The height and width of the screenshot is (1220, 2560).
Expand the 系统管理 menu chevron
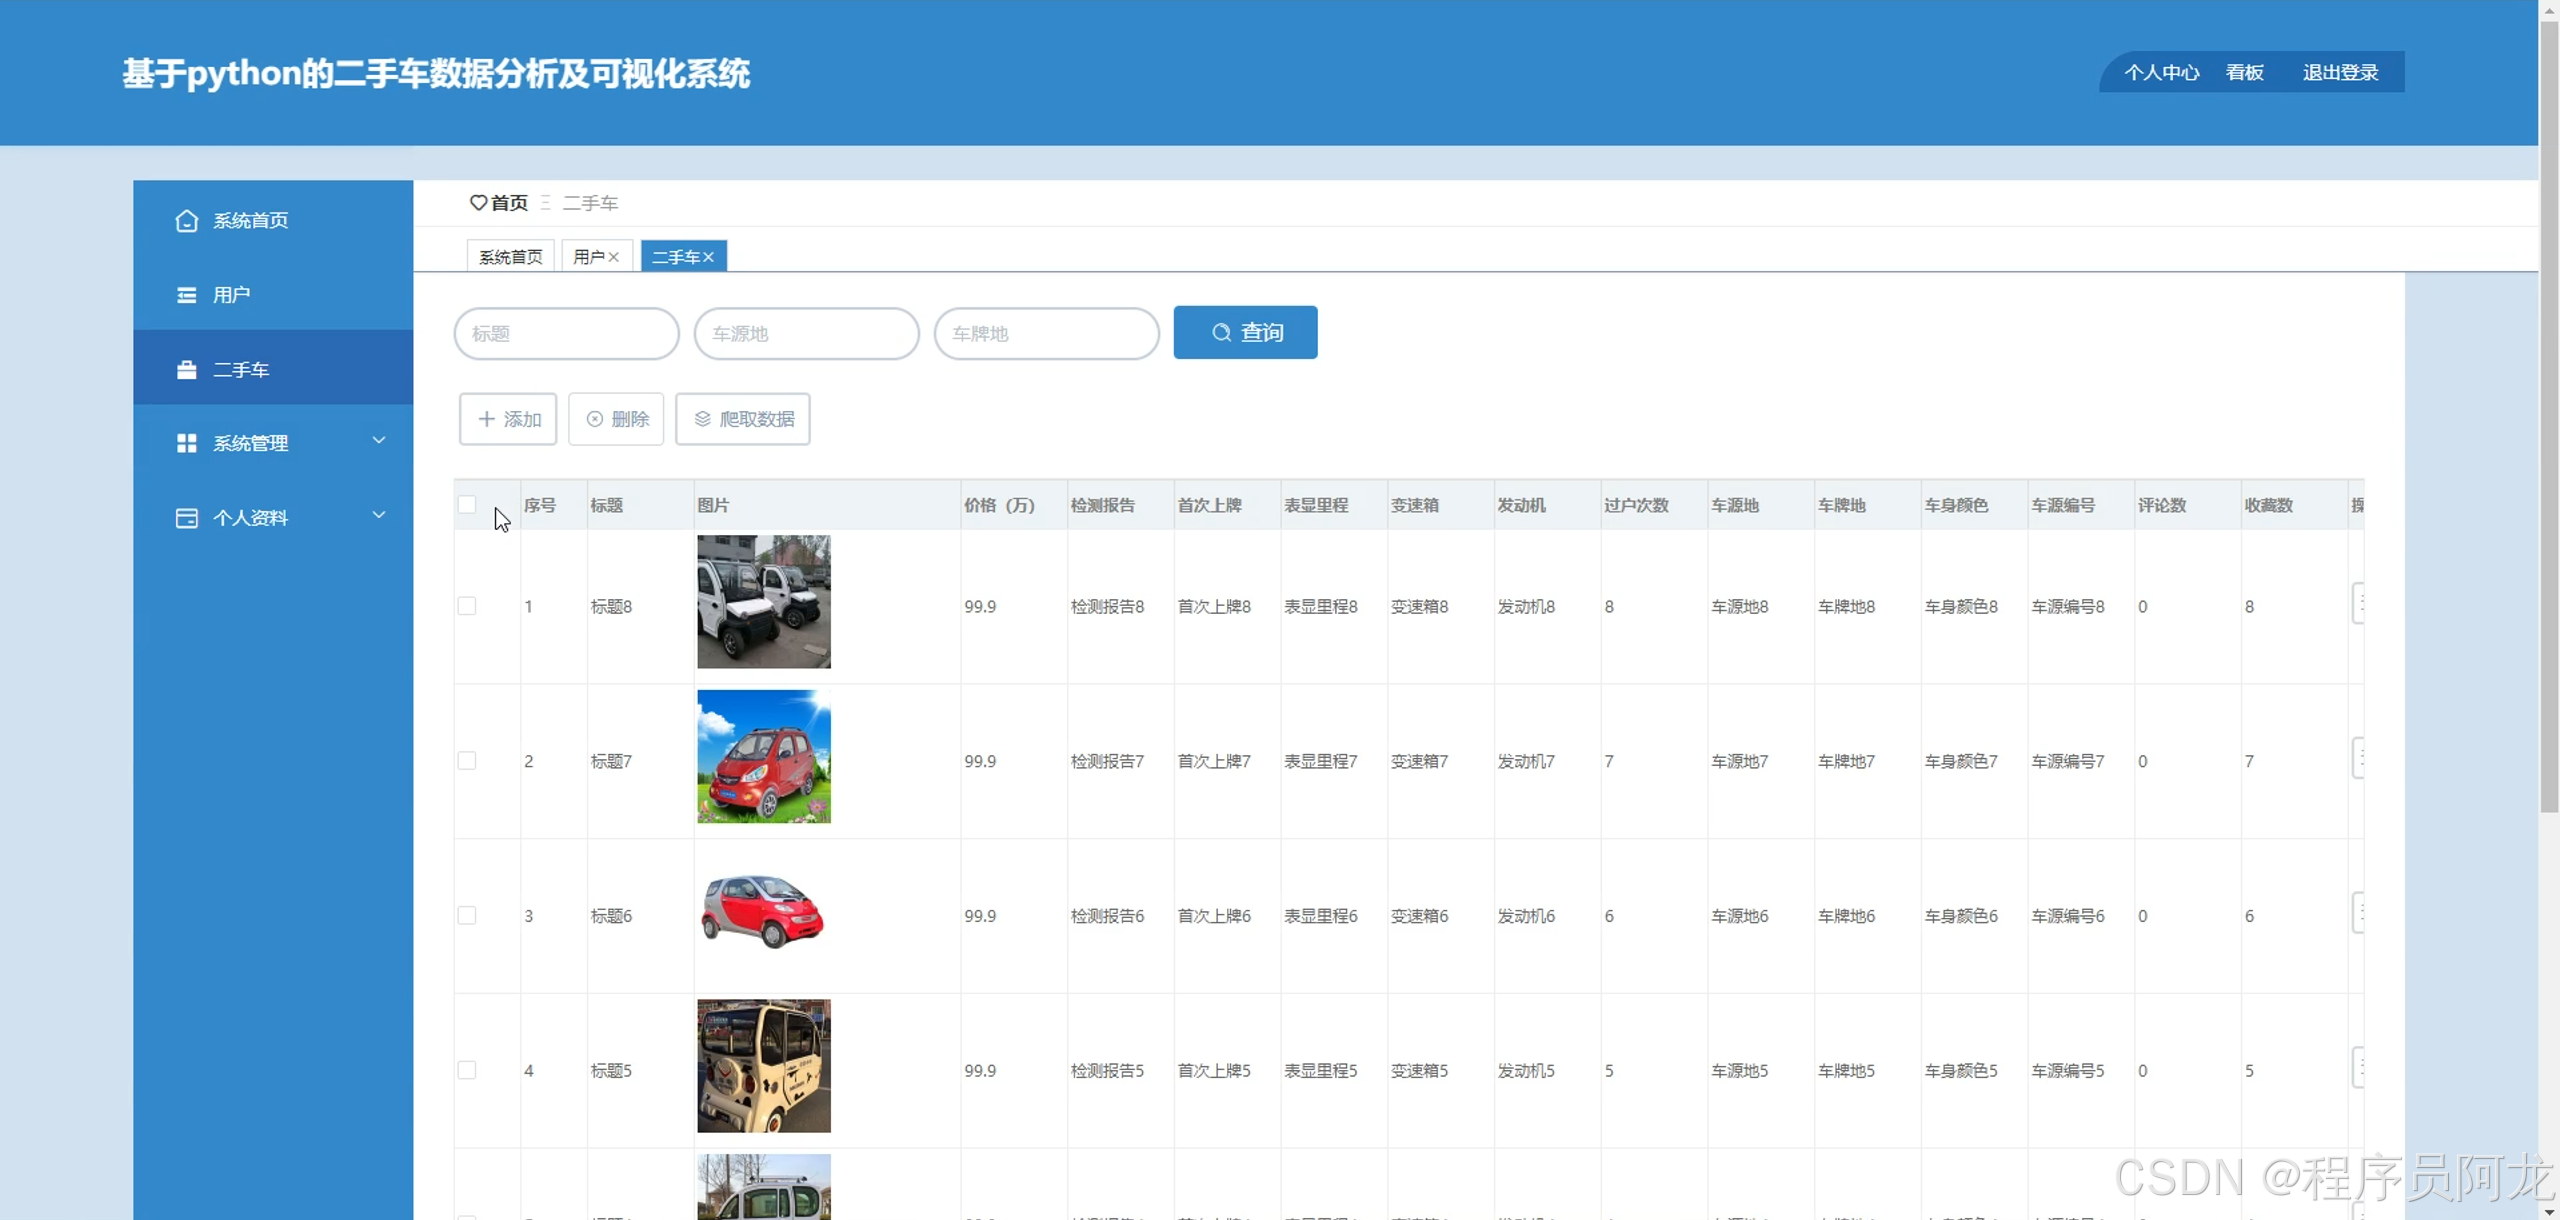tap(379, 441)
